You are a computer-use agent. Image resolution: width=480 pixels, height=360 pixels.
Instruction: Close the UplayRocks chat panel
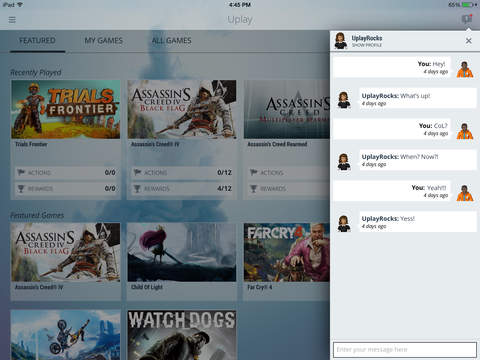click(468, 41)
